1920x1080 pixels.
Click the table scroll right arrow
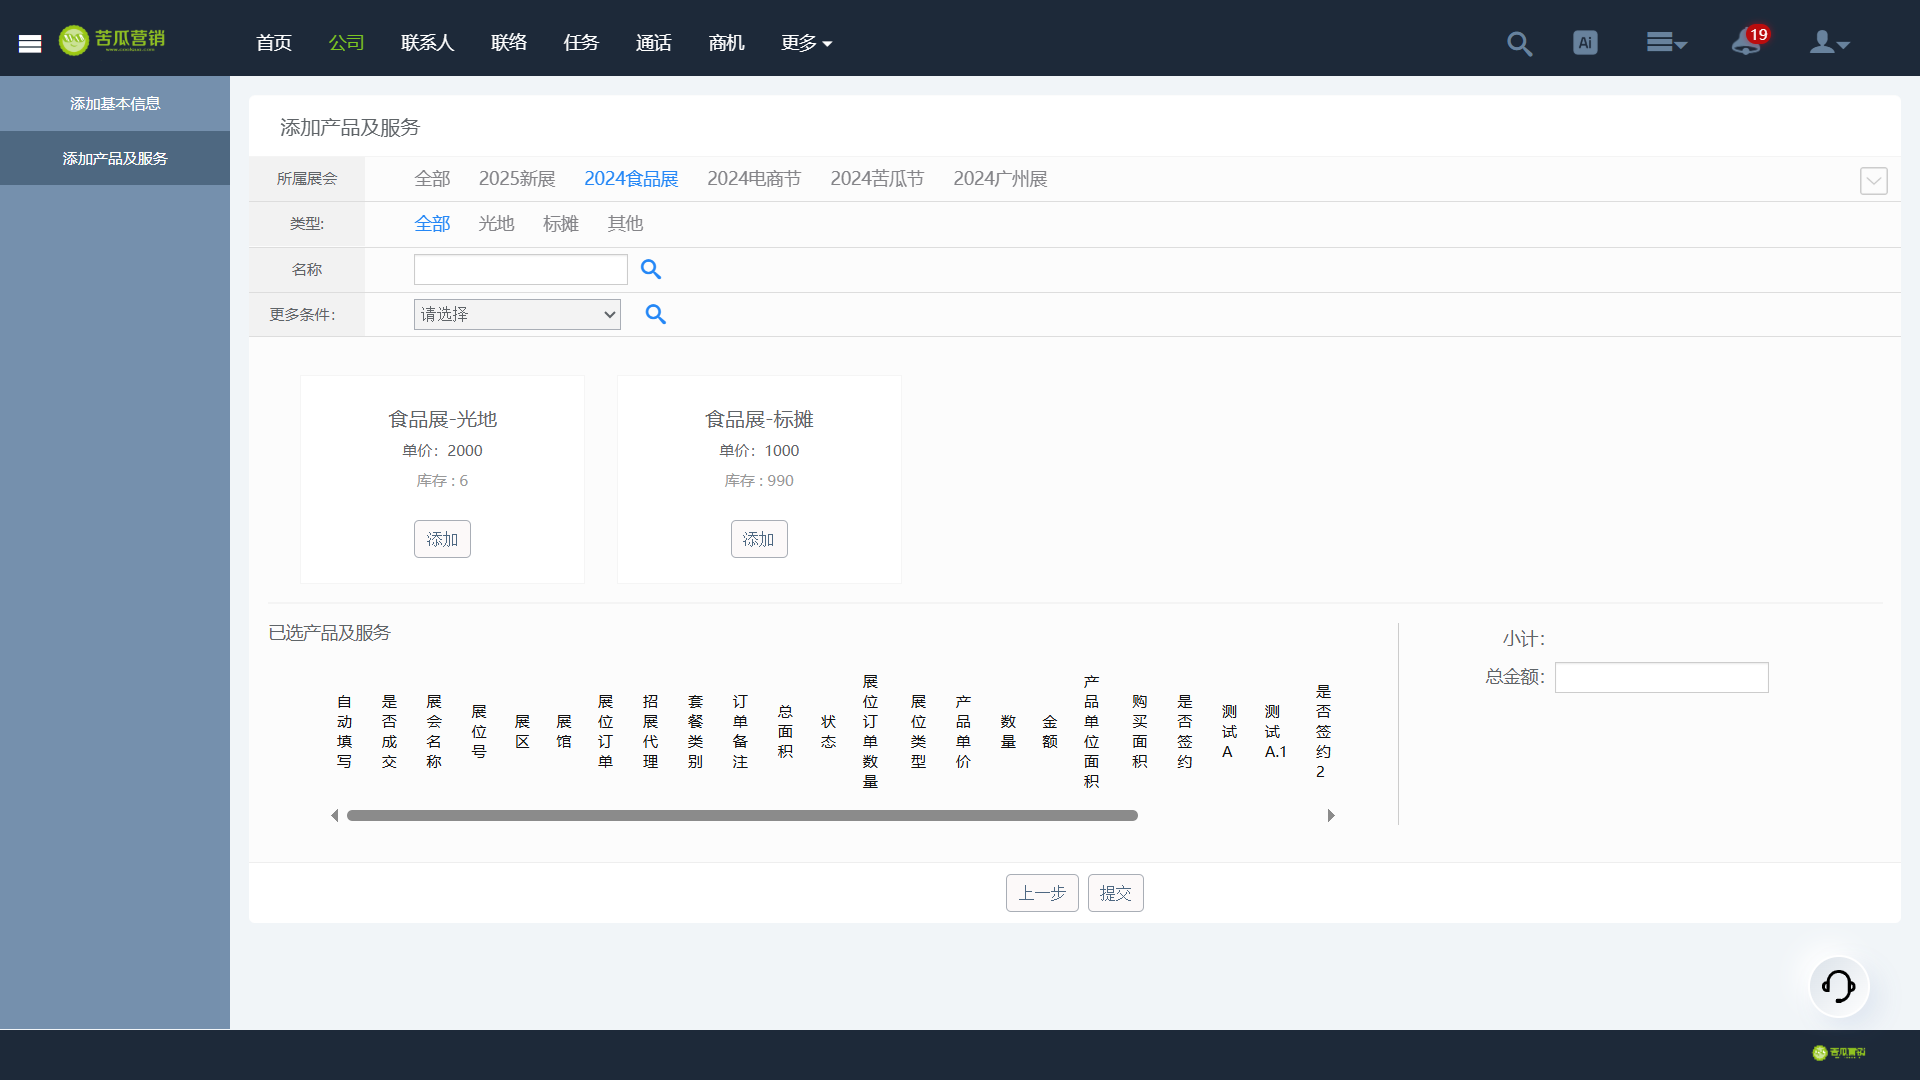pyautogui.click(x=1331, y=816)
